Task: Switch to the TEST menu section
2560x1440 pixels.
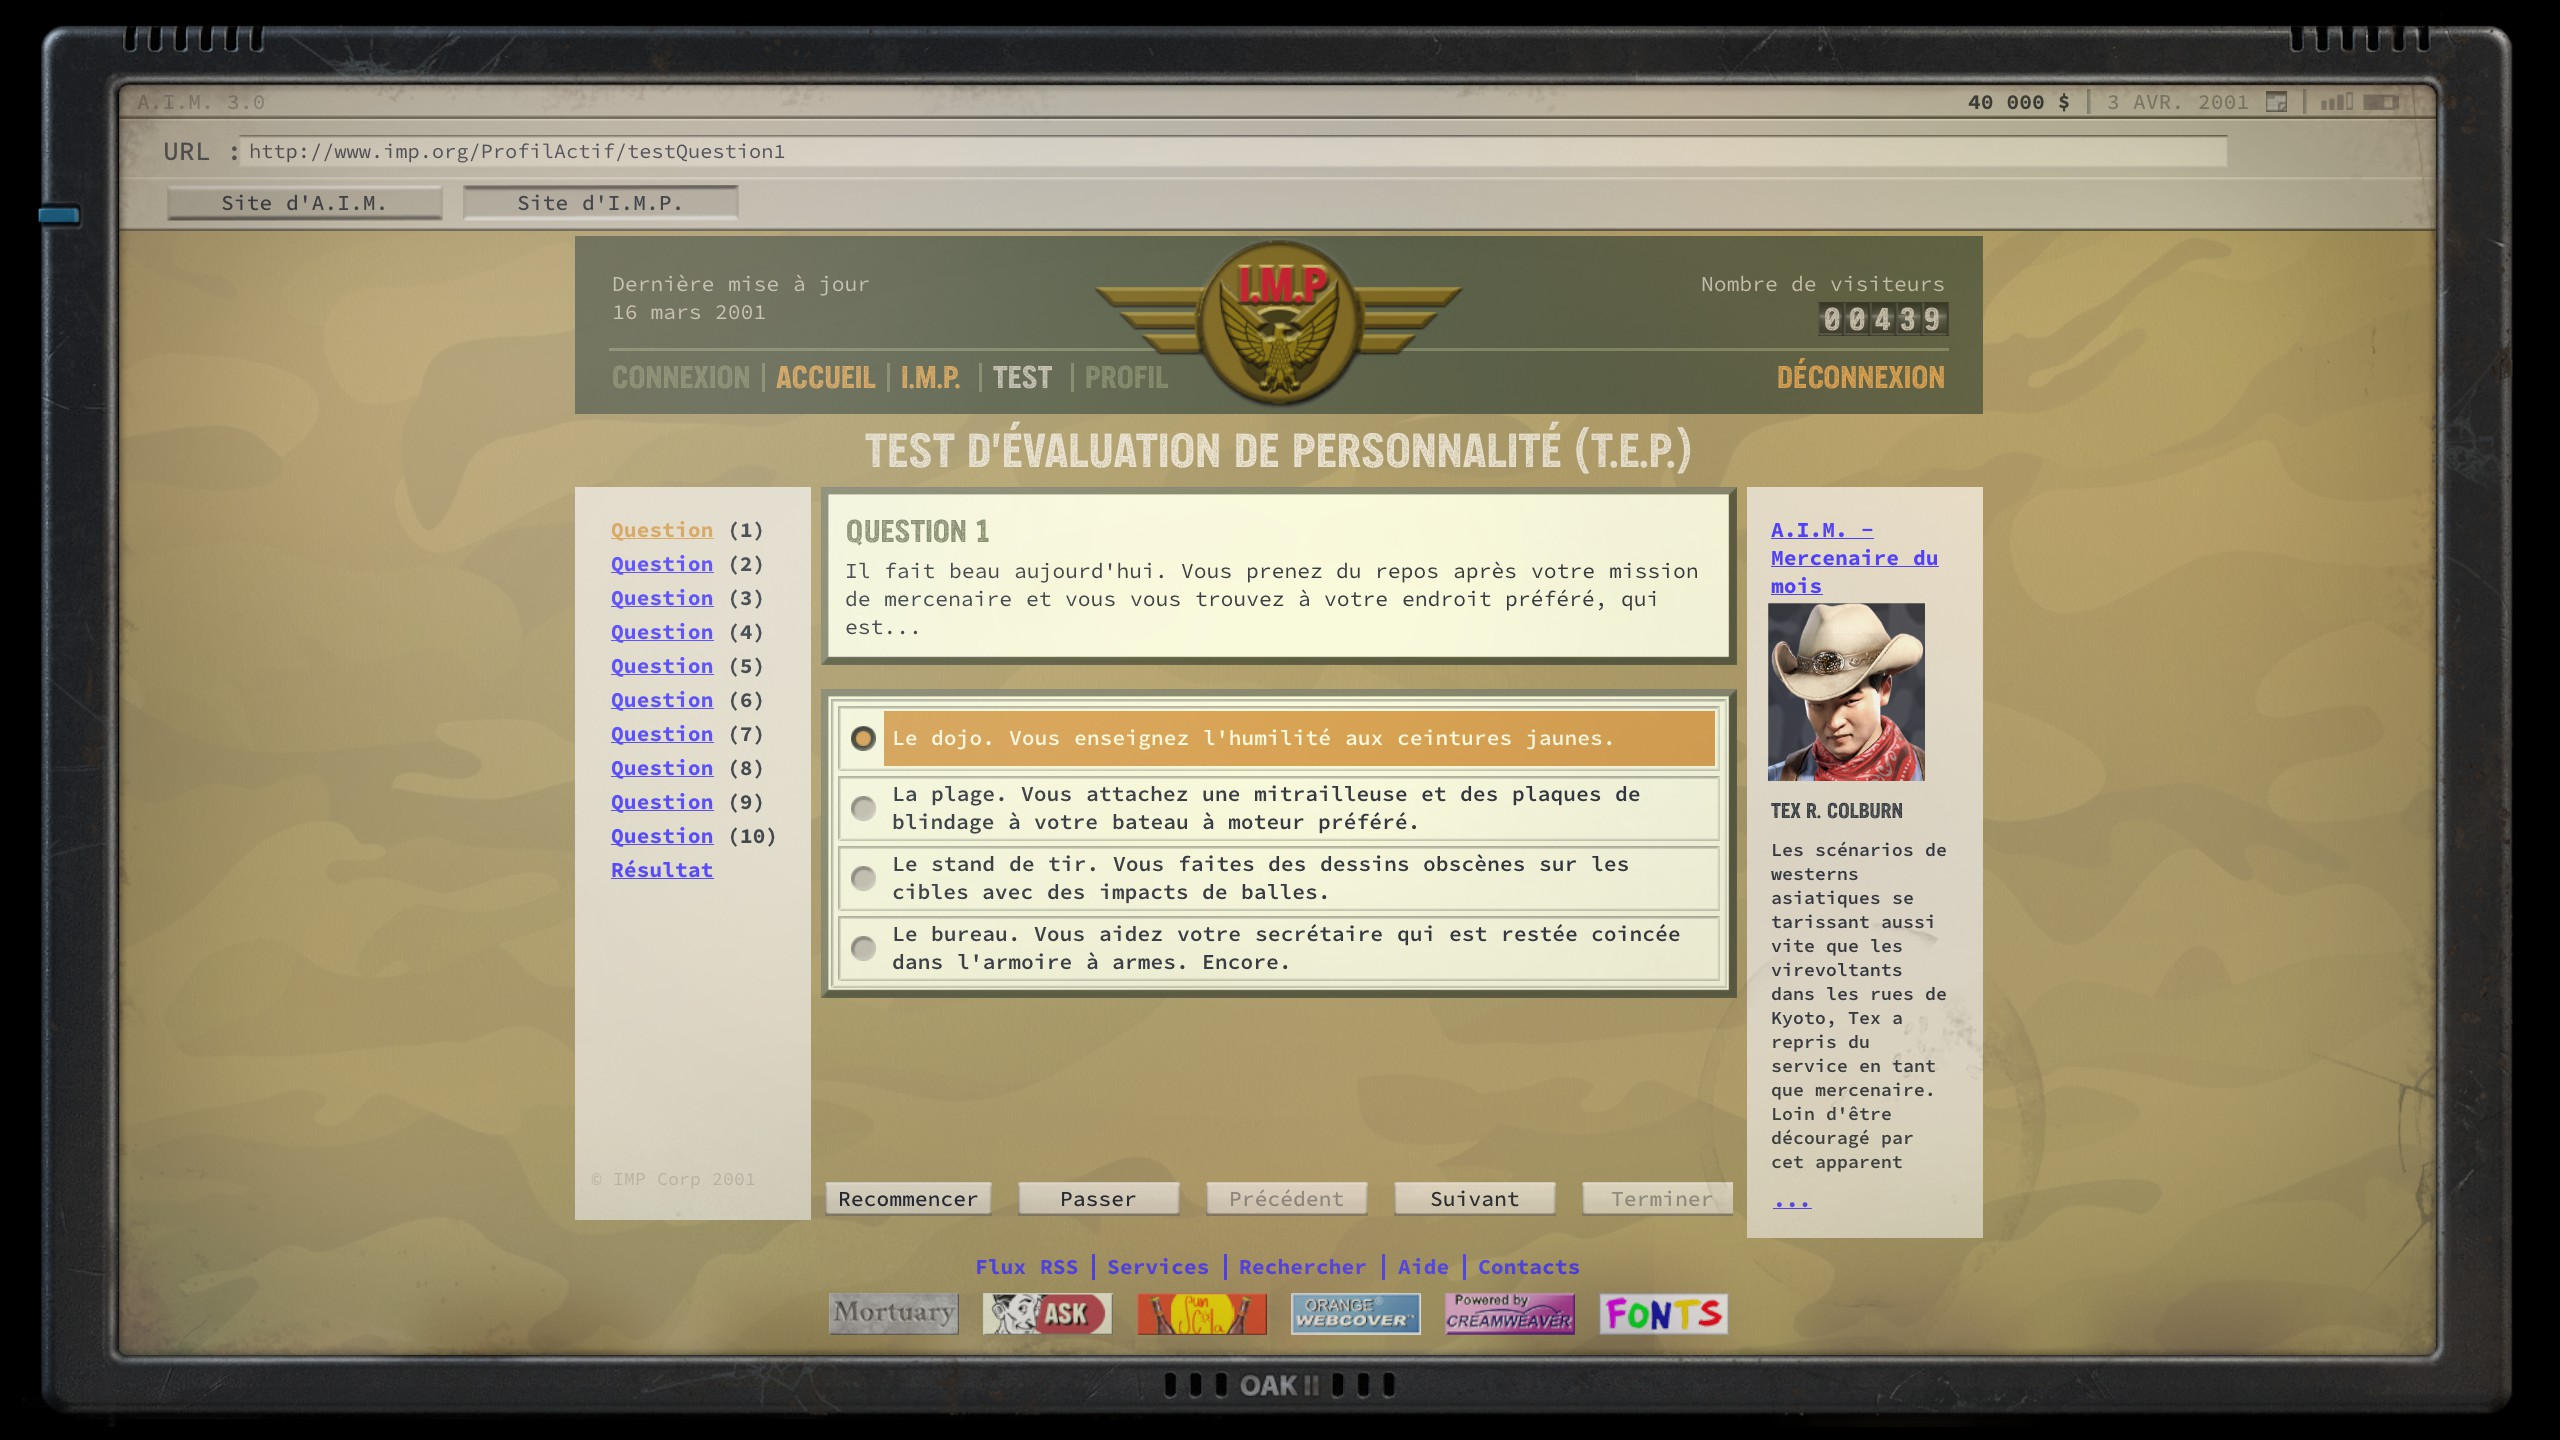Action: pyautogui.click(x=1022, y=378)
